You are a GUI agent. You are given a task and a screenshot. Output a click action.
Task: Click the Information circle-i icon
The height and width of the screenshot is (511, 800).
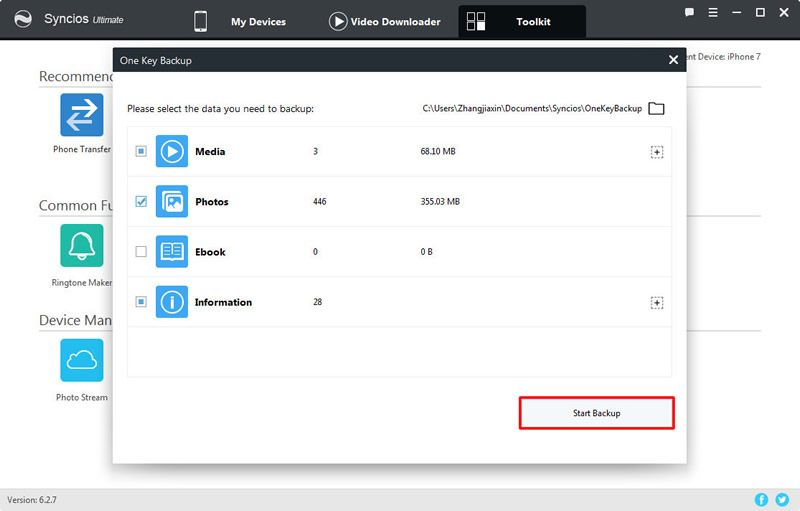(x=171, y=302)
